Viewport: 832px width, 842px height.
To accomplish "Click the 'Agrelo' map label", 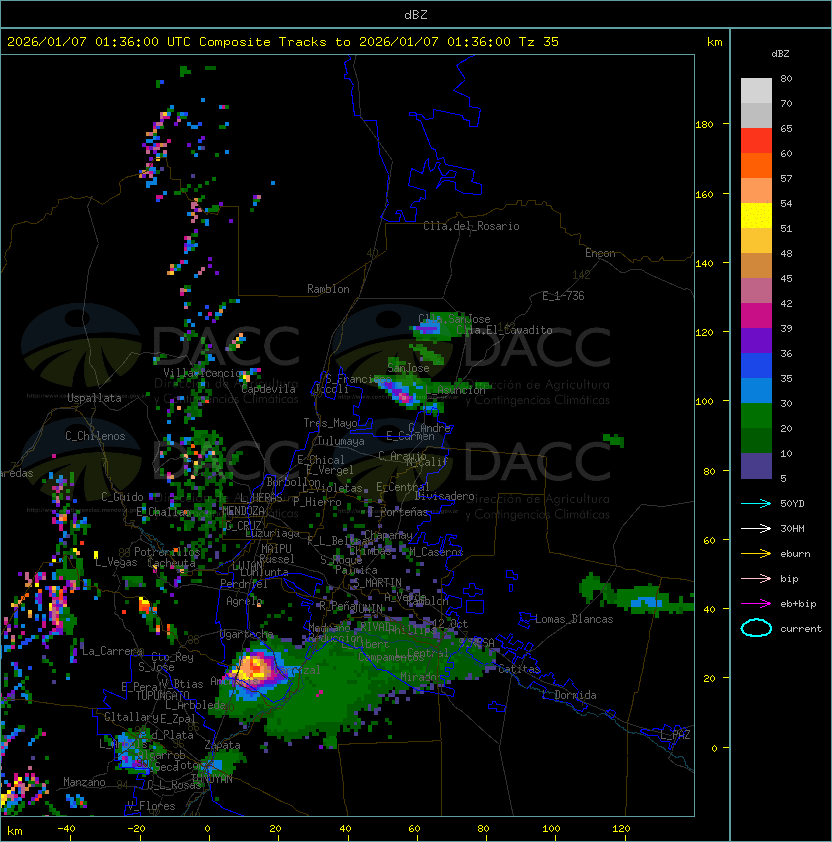I will [244, 601].
